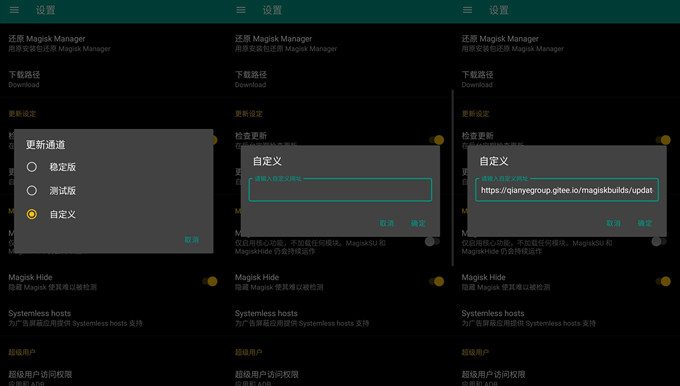Click 取消 in middle 自定义 dialog

(x=386, y=223)
